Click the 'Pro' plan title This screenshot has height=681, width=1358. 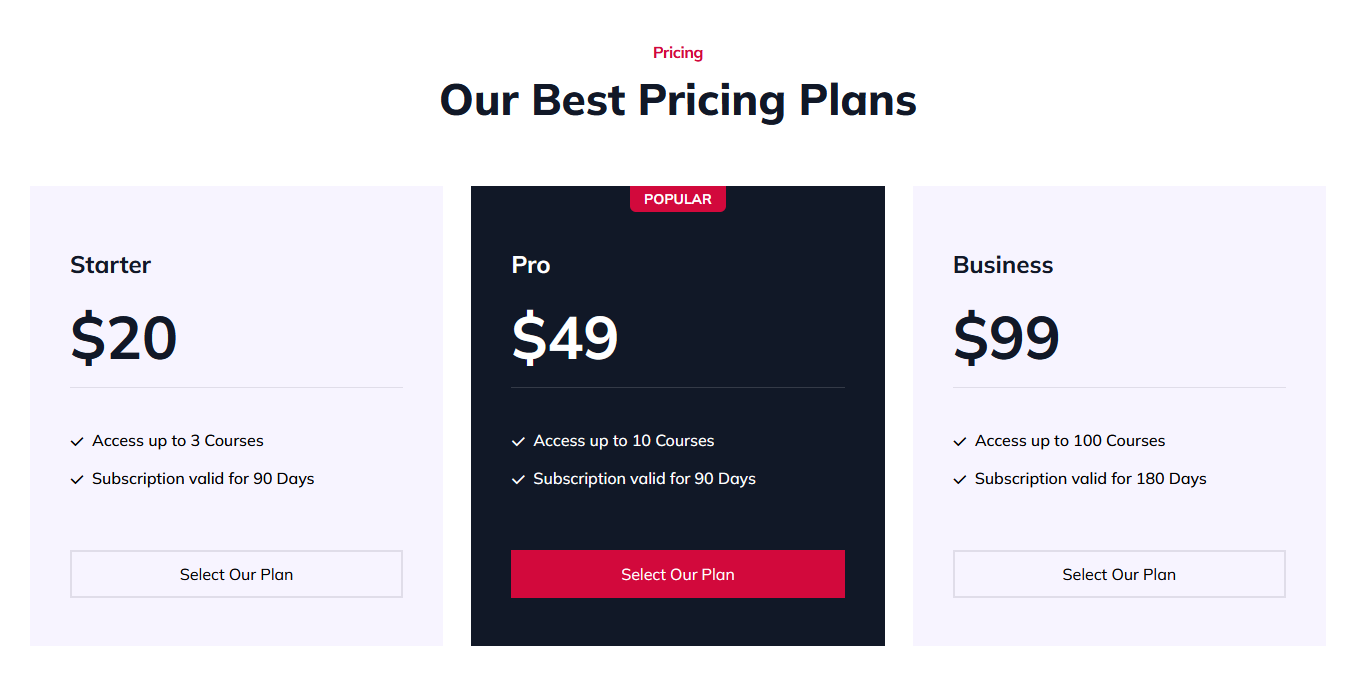pos(531,265)
